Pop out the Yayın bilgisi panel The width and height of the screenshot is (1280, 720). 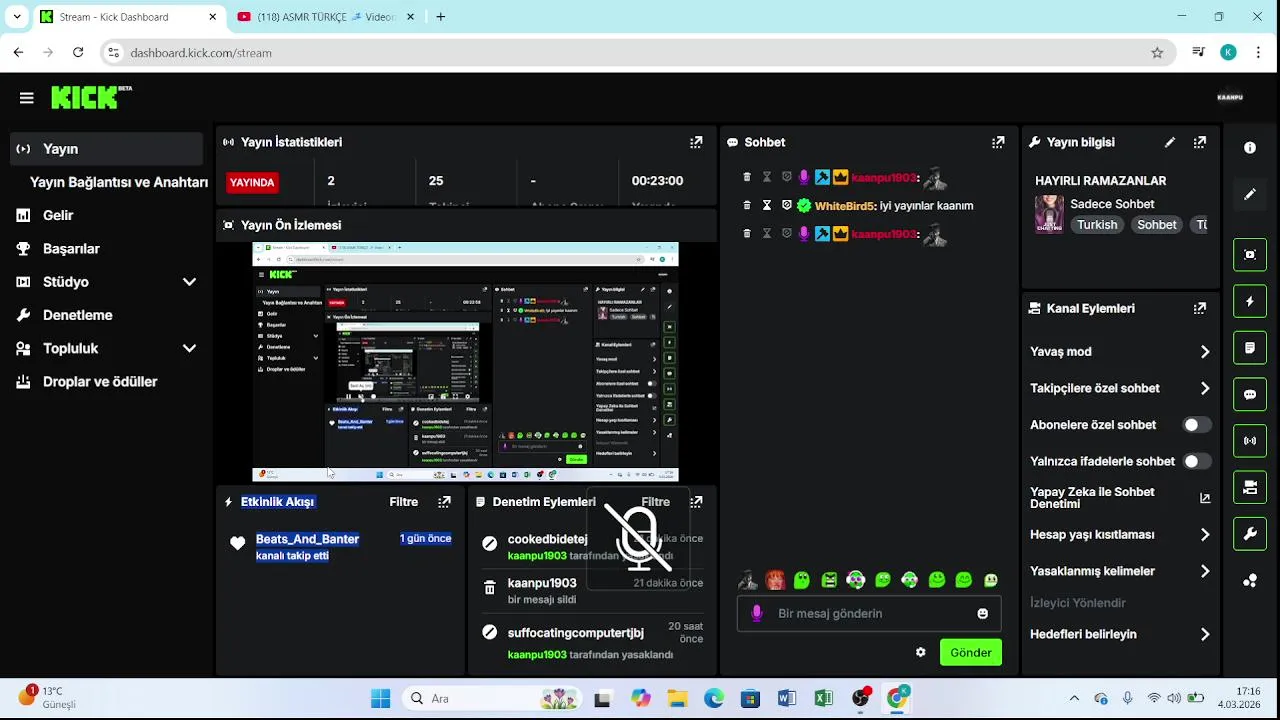pos(1200,142)
